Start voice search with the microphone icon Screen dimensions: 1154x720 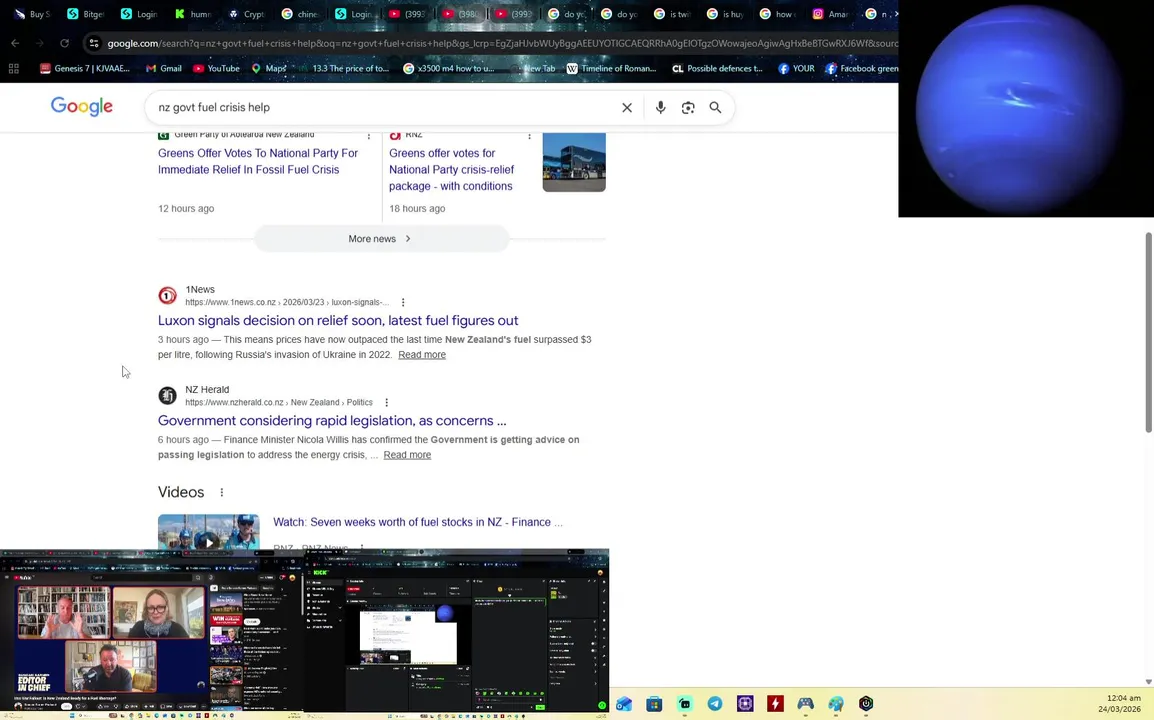click(x=660, y=107)
